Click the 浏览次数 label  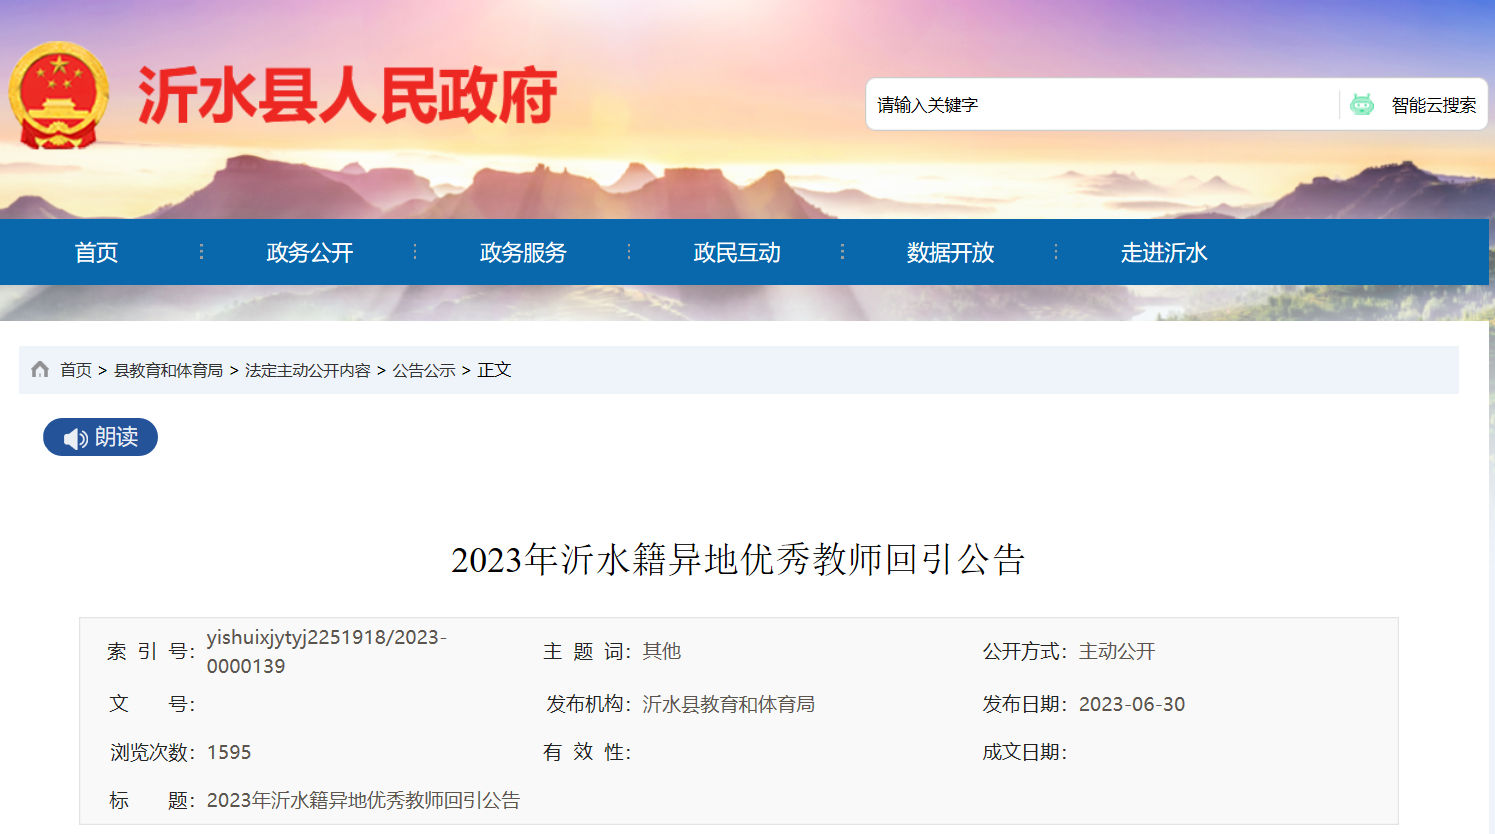tap(153, 752)
